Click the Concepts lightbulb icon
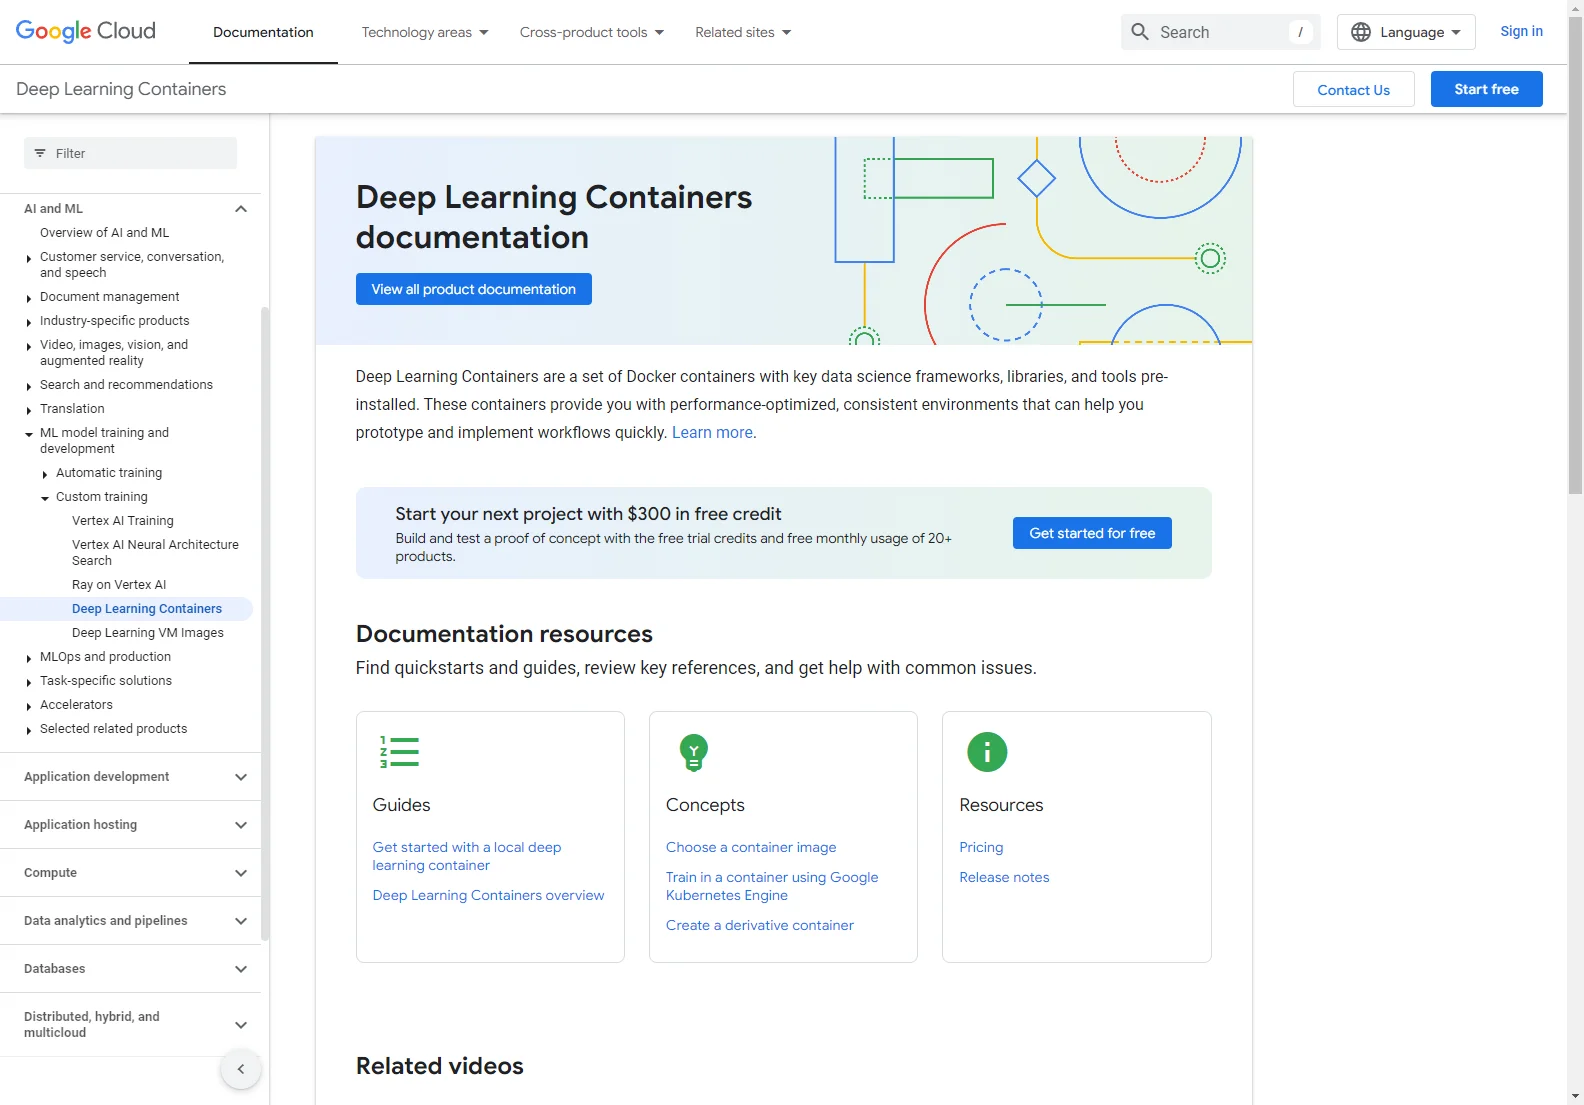The width and height of the screenshot is (1584, 1105). point(693,752)
